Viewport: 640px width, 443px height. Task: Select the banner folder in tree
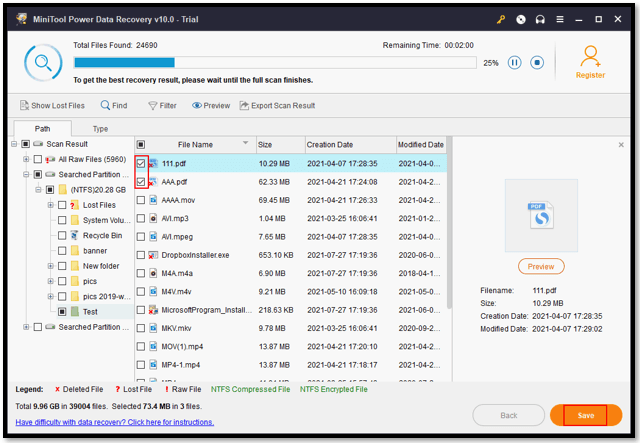point(95,251)
